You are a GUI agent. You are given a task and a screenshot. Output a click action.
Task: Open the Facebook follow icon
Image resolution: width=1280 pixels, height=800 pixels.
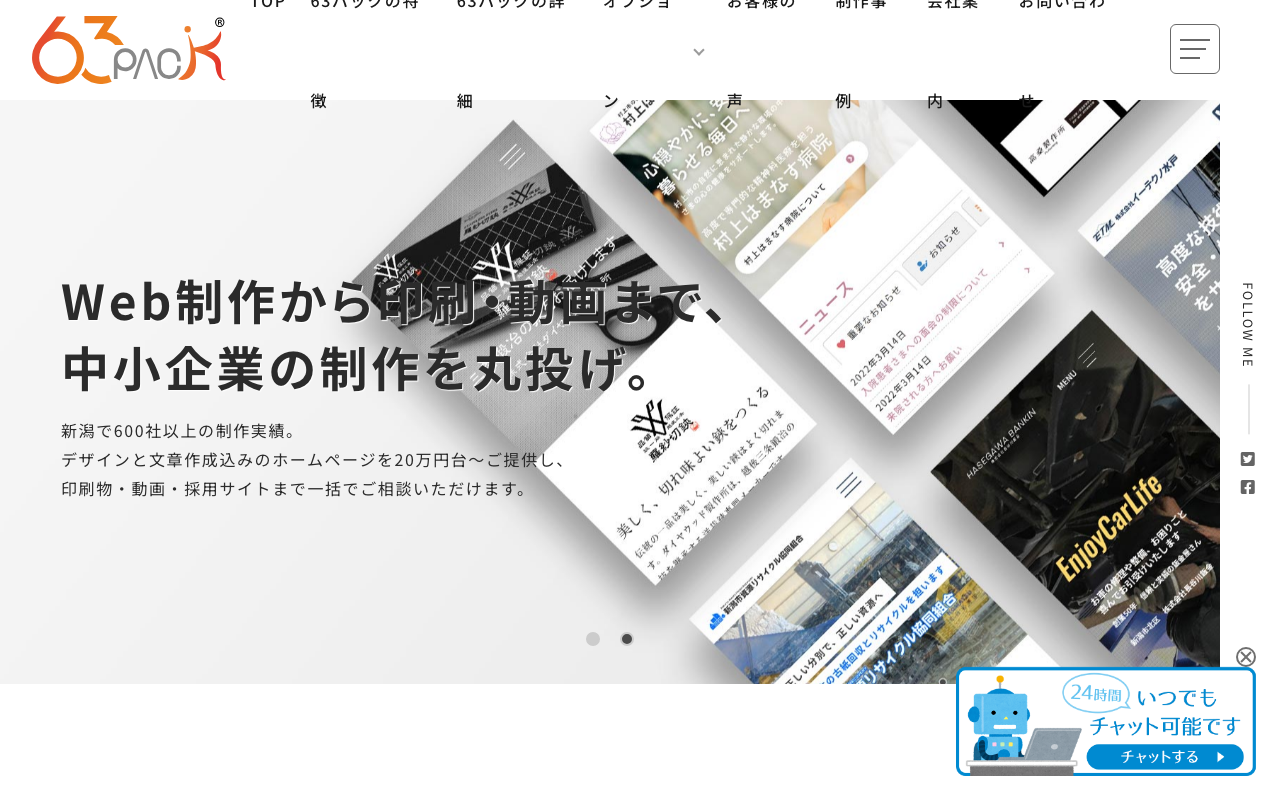click(1248, 487)
